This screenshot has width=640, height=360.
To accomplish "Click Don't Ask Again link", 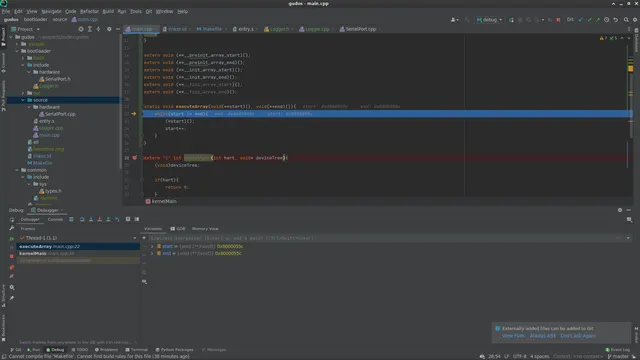I will [578, 336].
